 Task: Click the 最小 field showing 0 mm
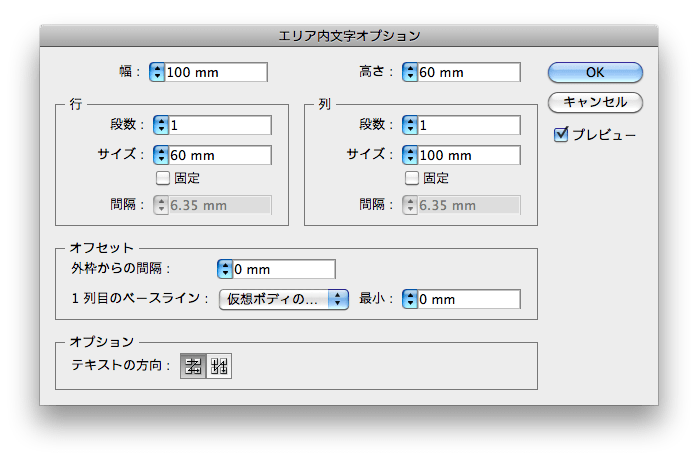[x=468, y=299]
